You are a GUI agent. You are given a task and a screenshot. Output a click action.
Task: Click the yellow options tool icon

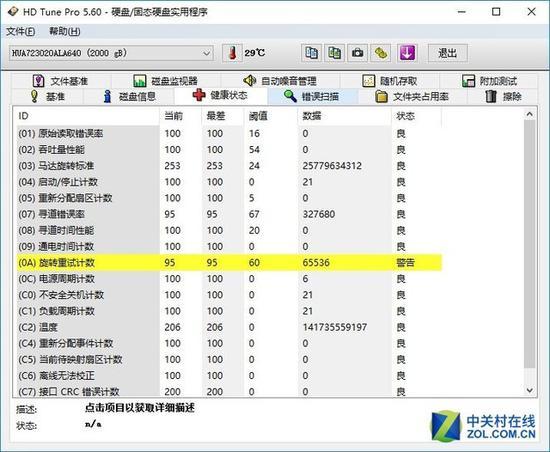pos(381,53)
